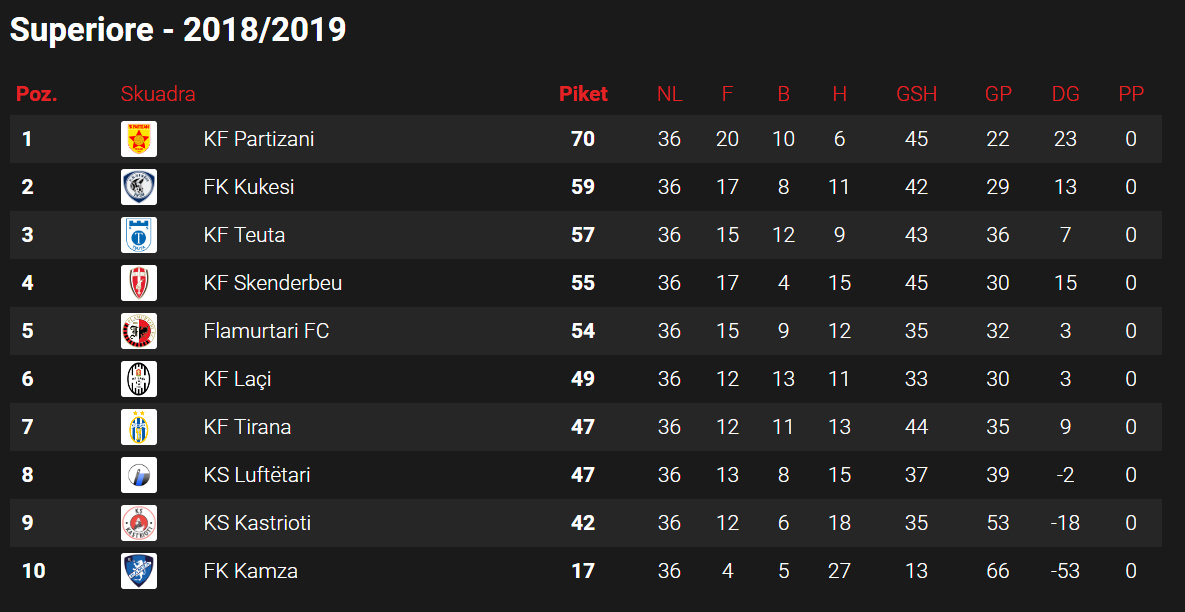The image size is (1185, 612).
Task: Click the Poz. column header
Action: [37, 94]
